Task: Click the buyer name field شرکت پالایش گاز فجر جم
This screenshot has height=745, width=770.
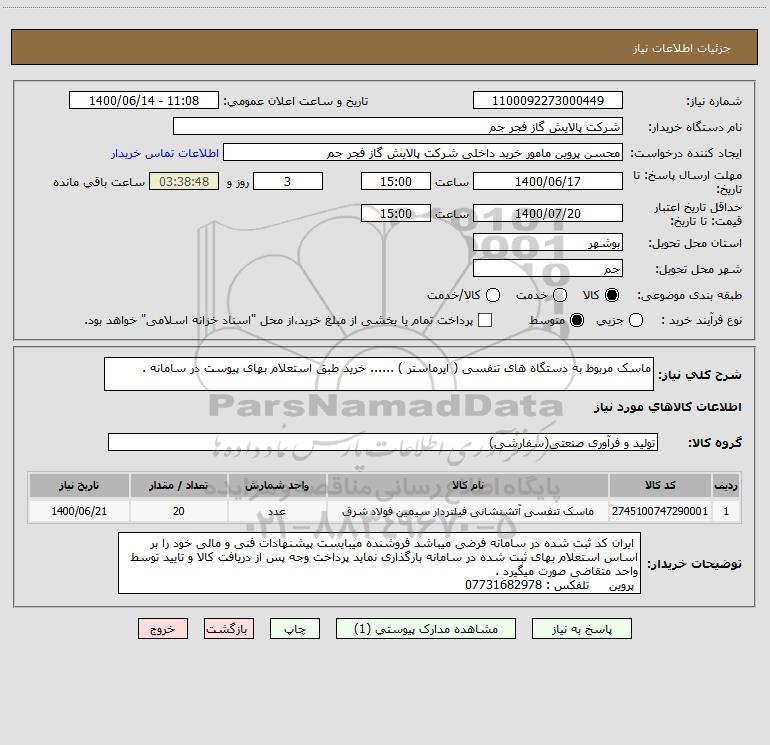Action: 398,126
